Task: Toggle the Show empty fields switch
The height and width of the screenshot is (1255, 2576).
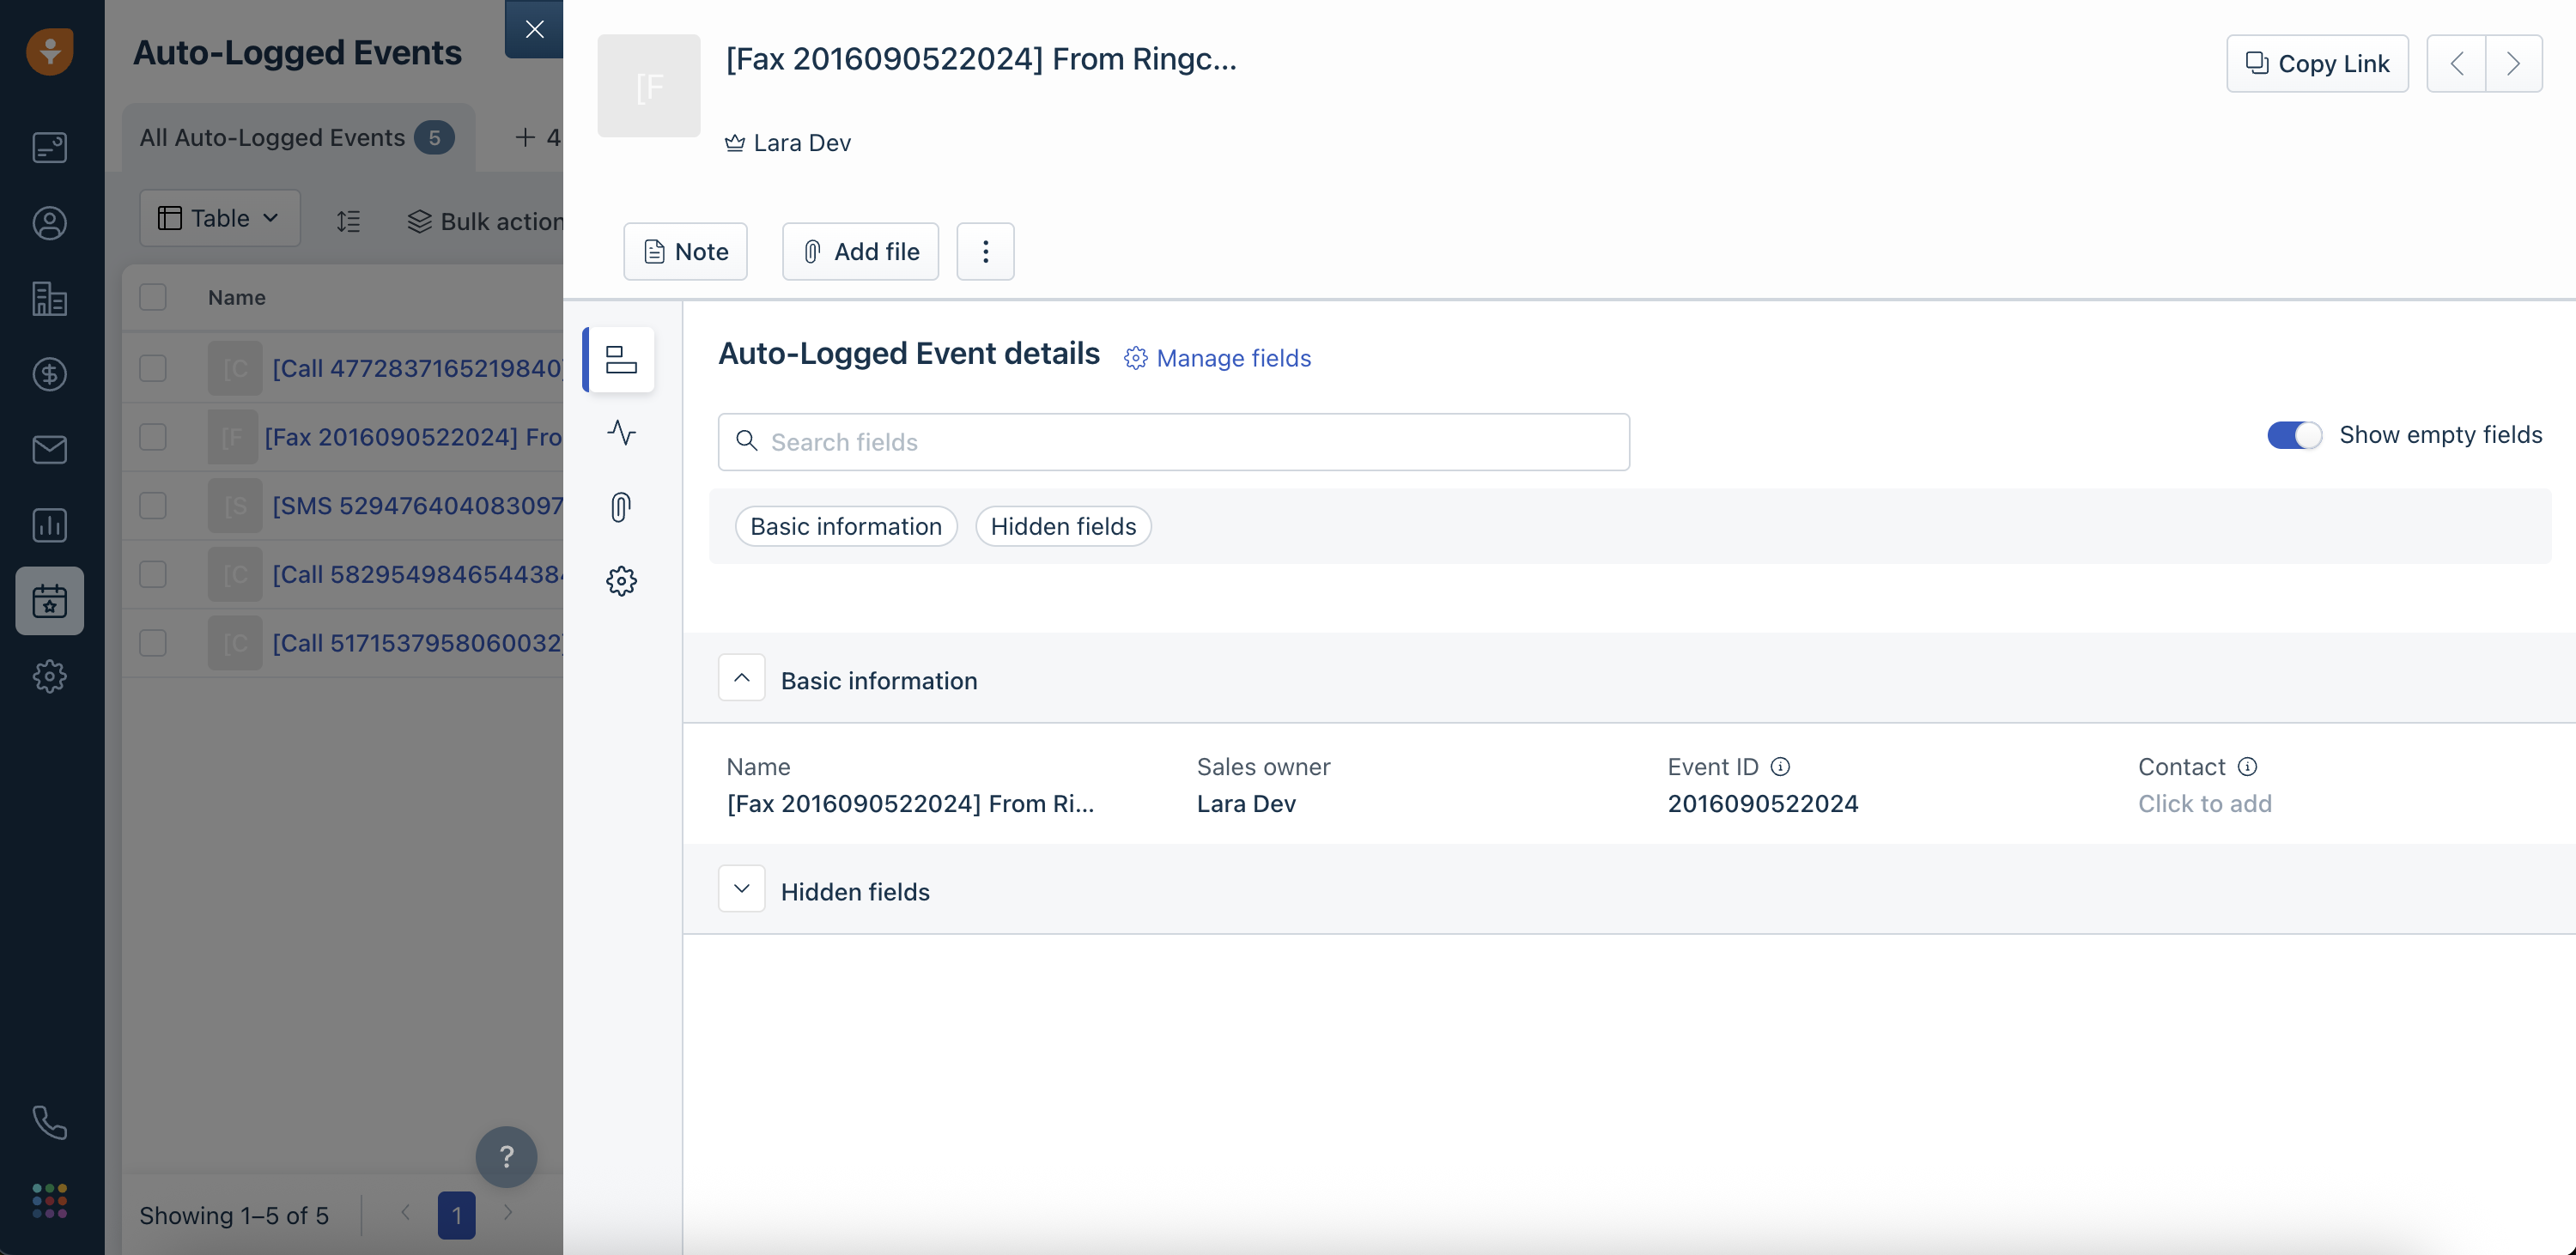Action: coord(2293,435)
